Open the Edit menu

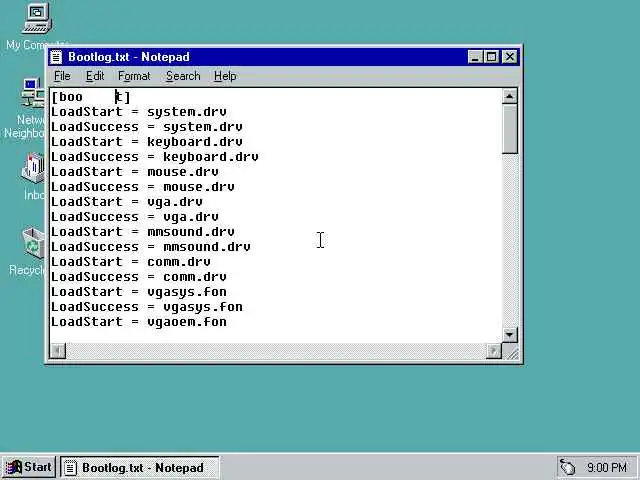[x=95, y=76]
